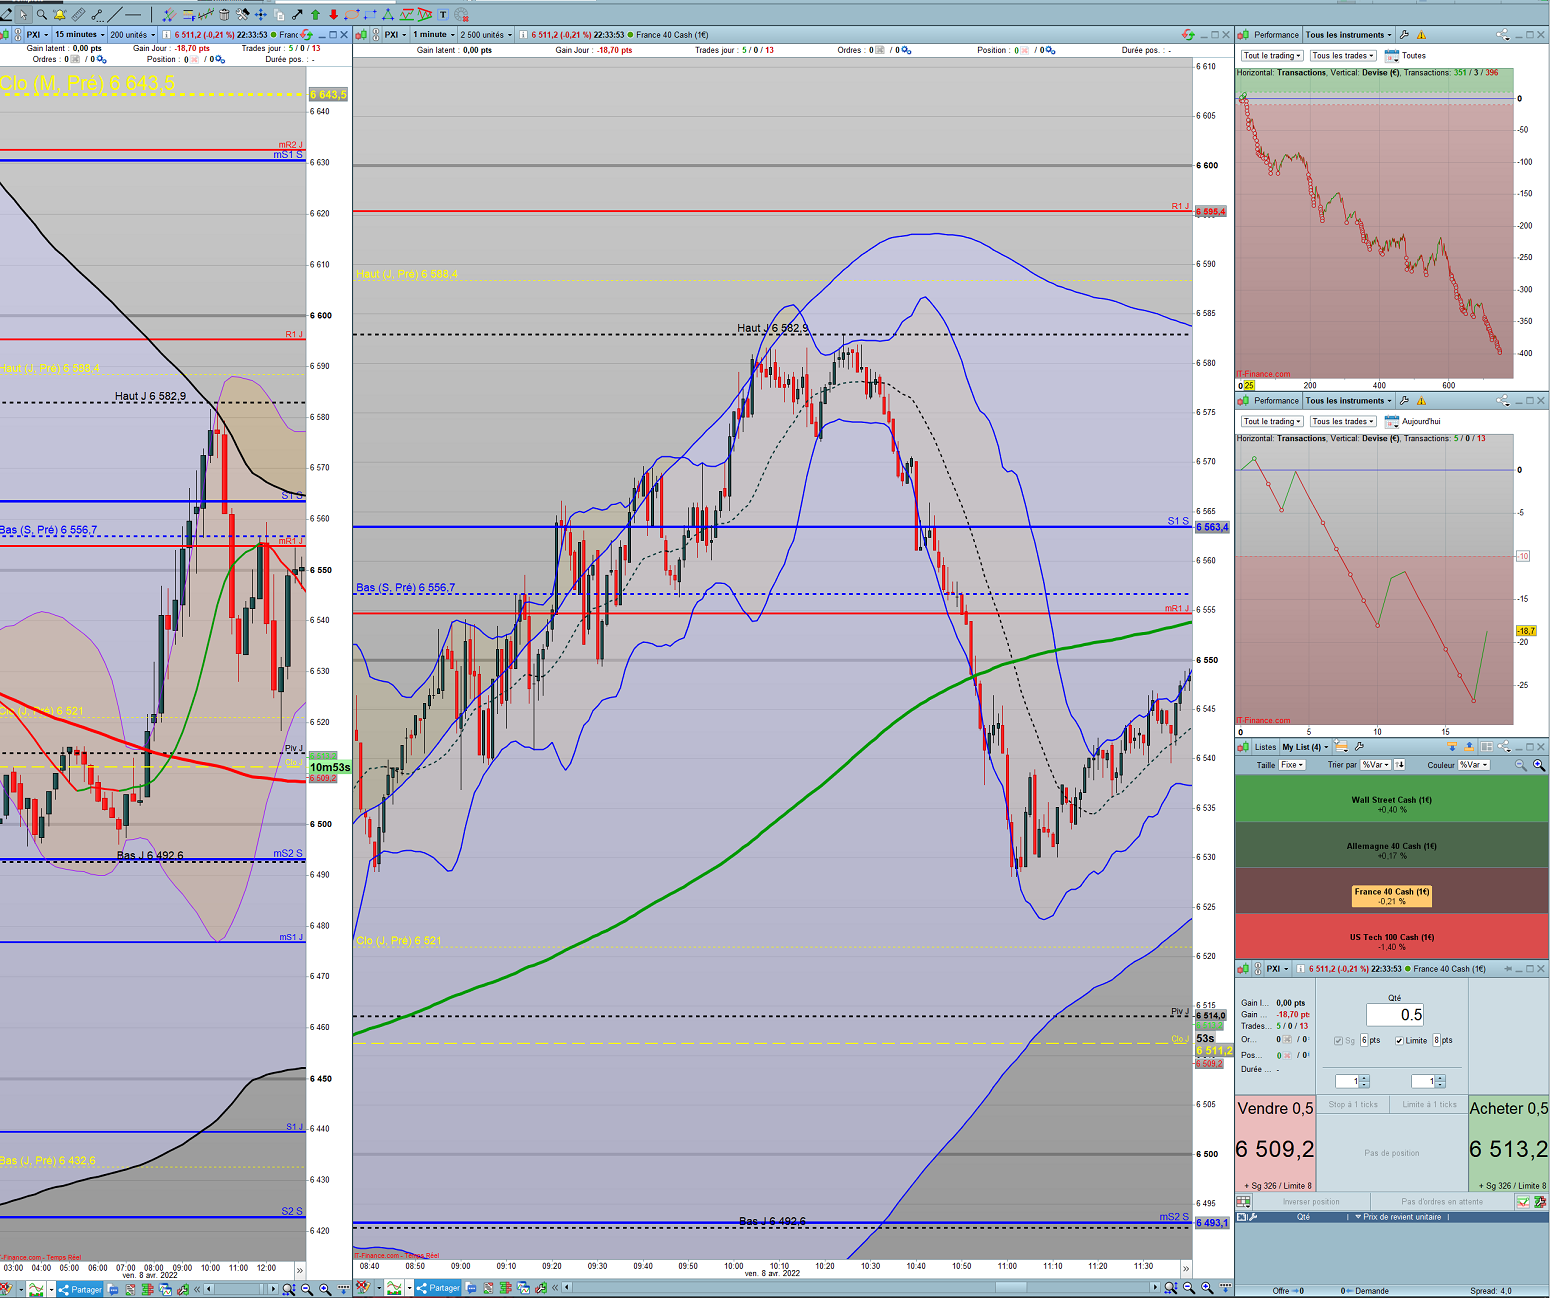This screenshot has width=1550, height=1298.
Task: Switch to the Listes tab
Action: [1265, 747]
